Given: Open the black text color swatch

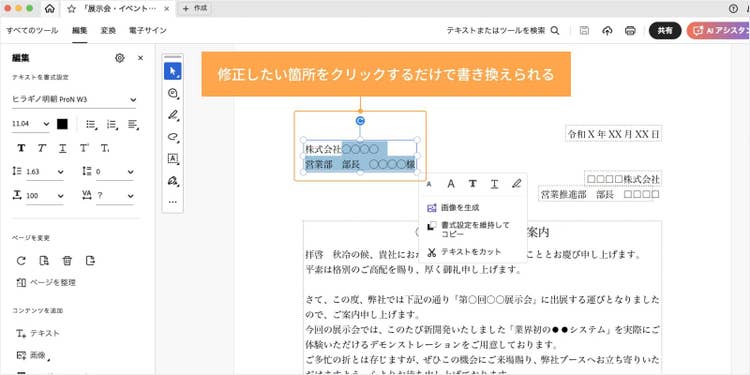Looking at the screenshot, I should pyautogui.click(x=62, y=124).
